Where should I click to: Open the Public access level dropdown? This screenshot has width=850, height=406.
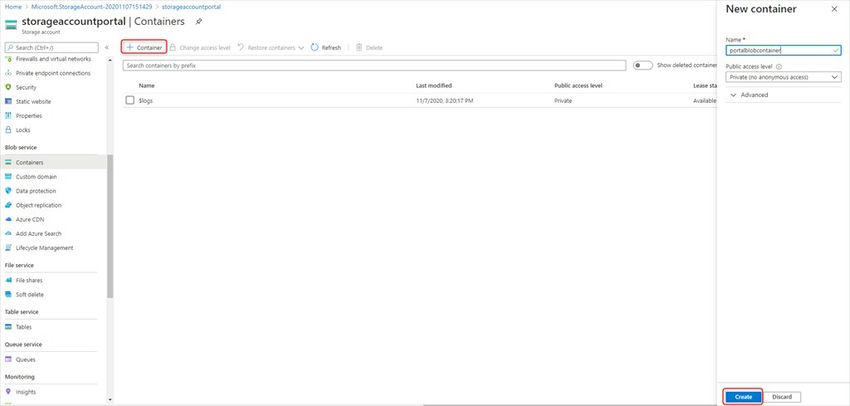[x=783, y=77]
